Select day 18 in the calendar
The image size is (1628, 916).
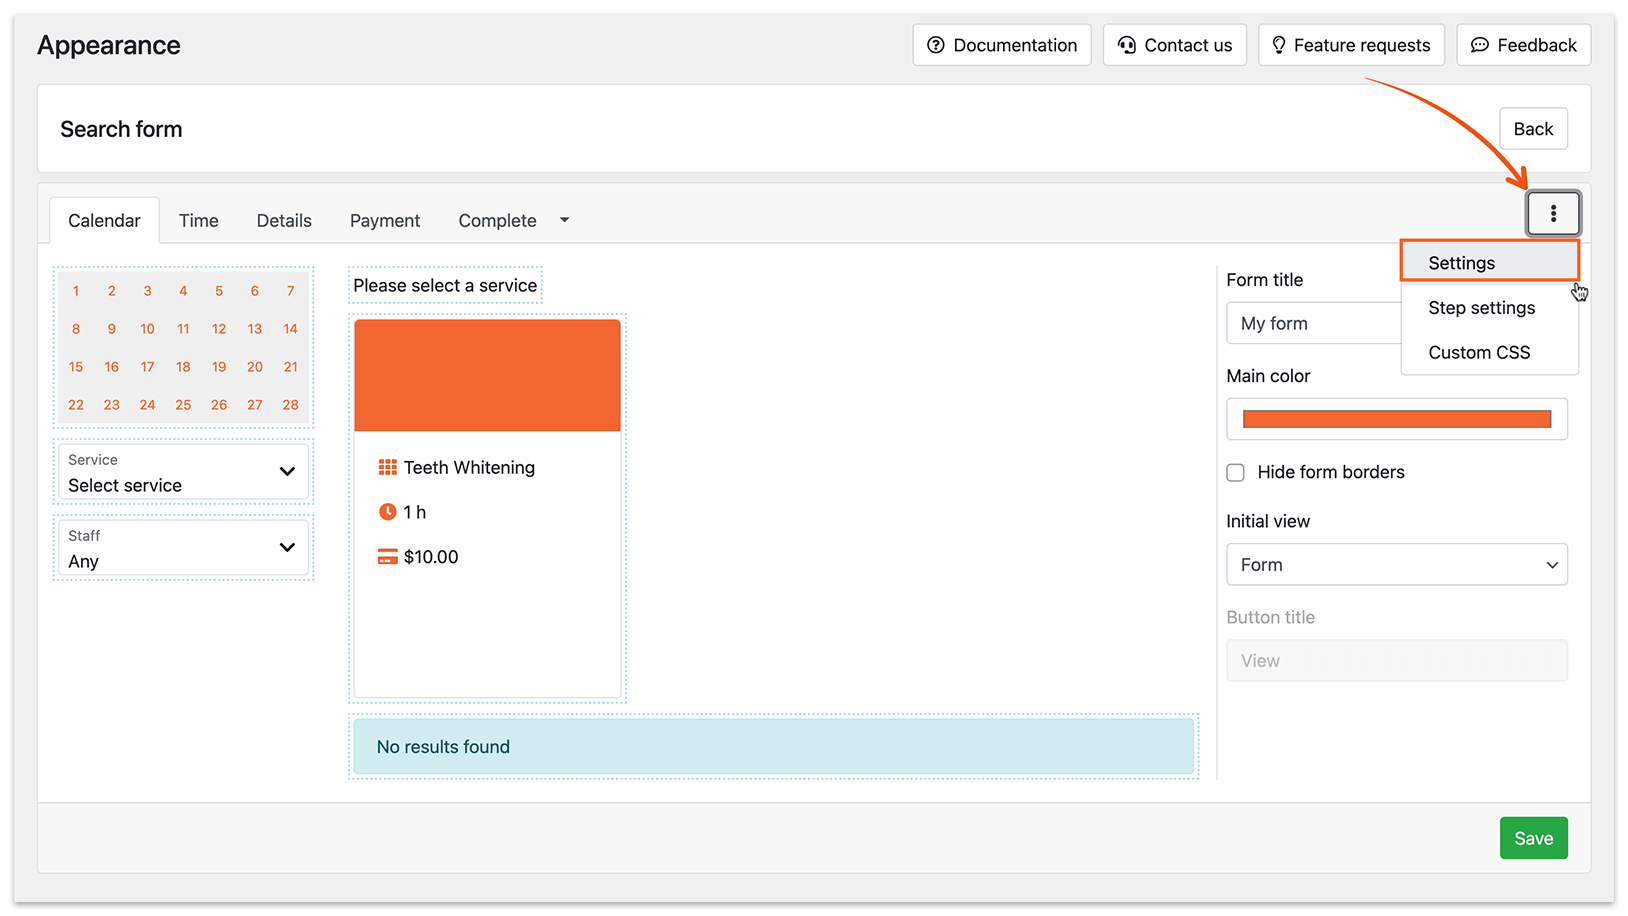pyautogui.click(x=183, y=367)
